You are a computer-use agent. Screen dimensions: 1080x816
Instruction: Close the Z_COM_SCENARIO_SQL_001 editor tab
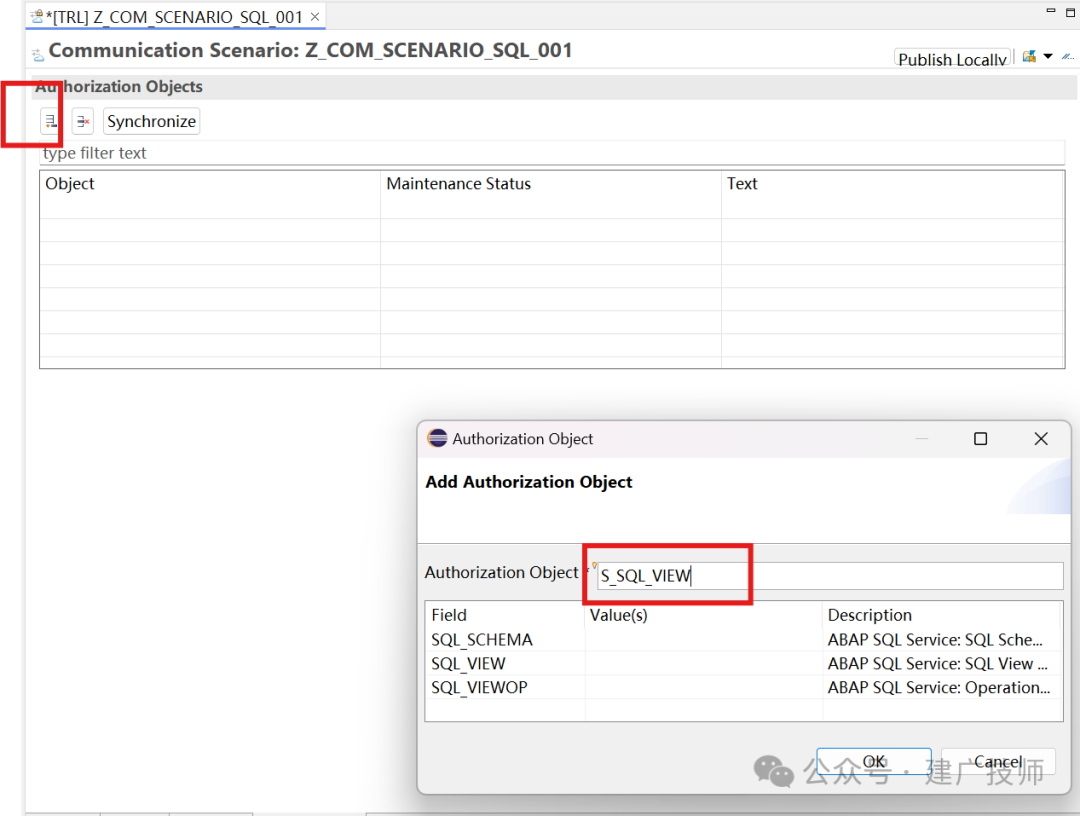[315, 17]
